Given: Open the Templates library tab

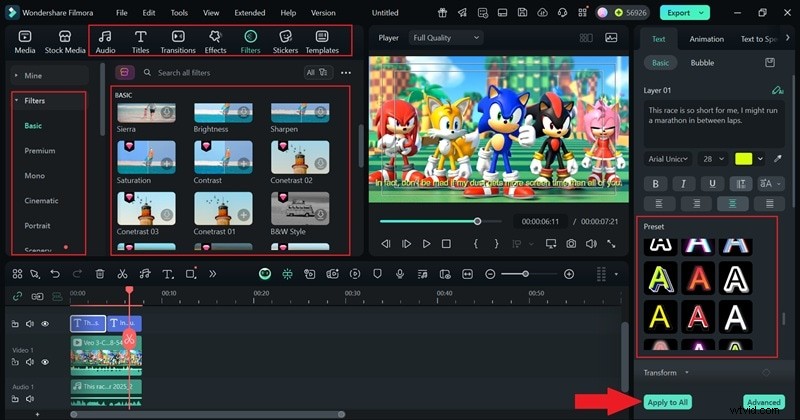Looking at the screenshot, I should point(322,41).
